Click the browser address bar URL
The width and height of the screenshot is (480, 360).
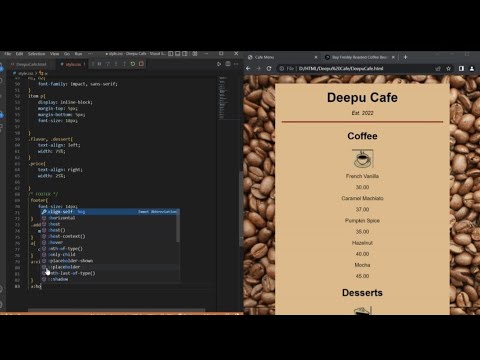coord(341,69)
